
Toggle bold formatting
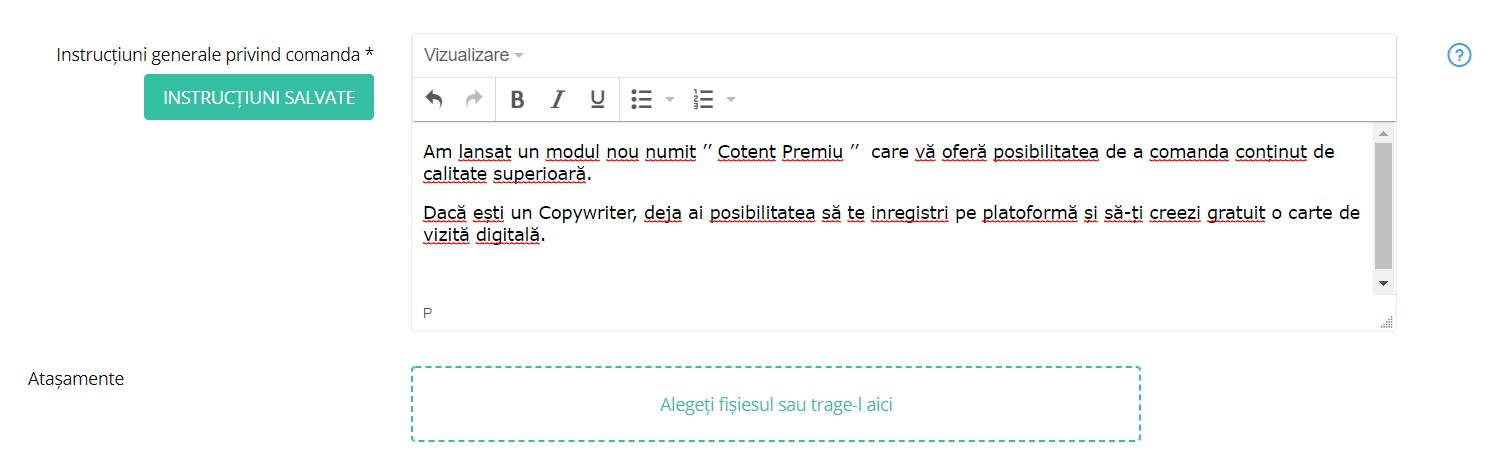point(517,99)
